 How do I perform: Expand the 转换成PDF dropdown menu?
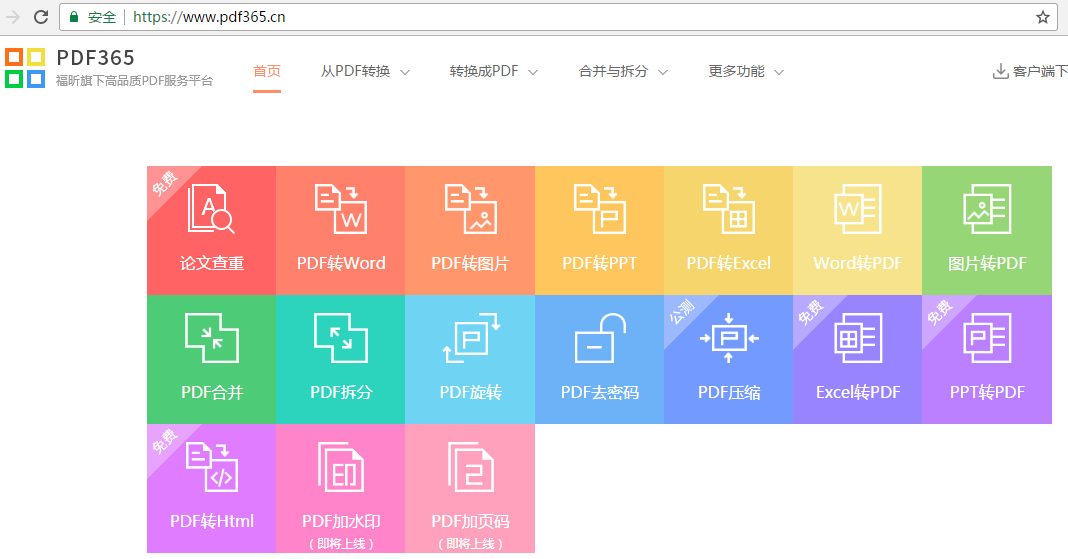point(494,71)
